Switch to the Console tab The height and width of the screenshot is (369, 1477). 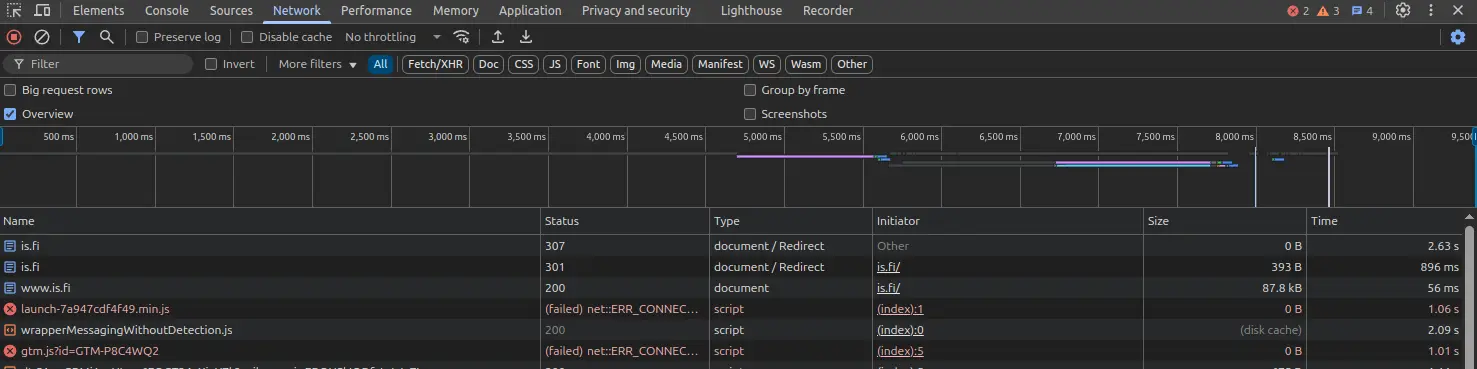[167, 11]
